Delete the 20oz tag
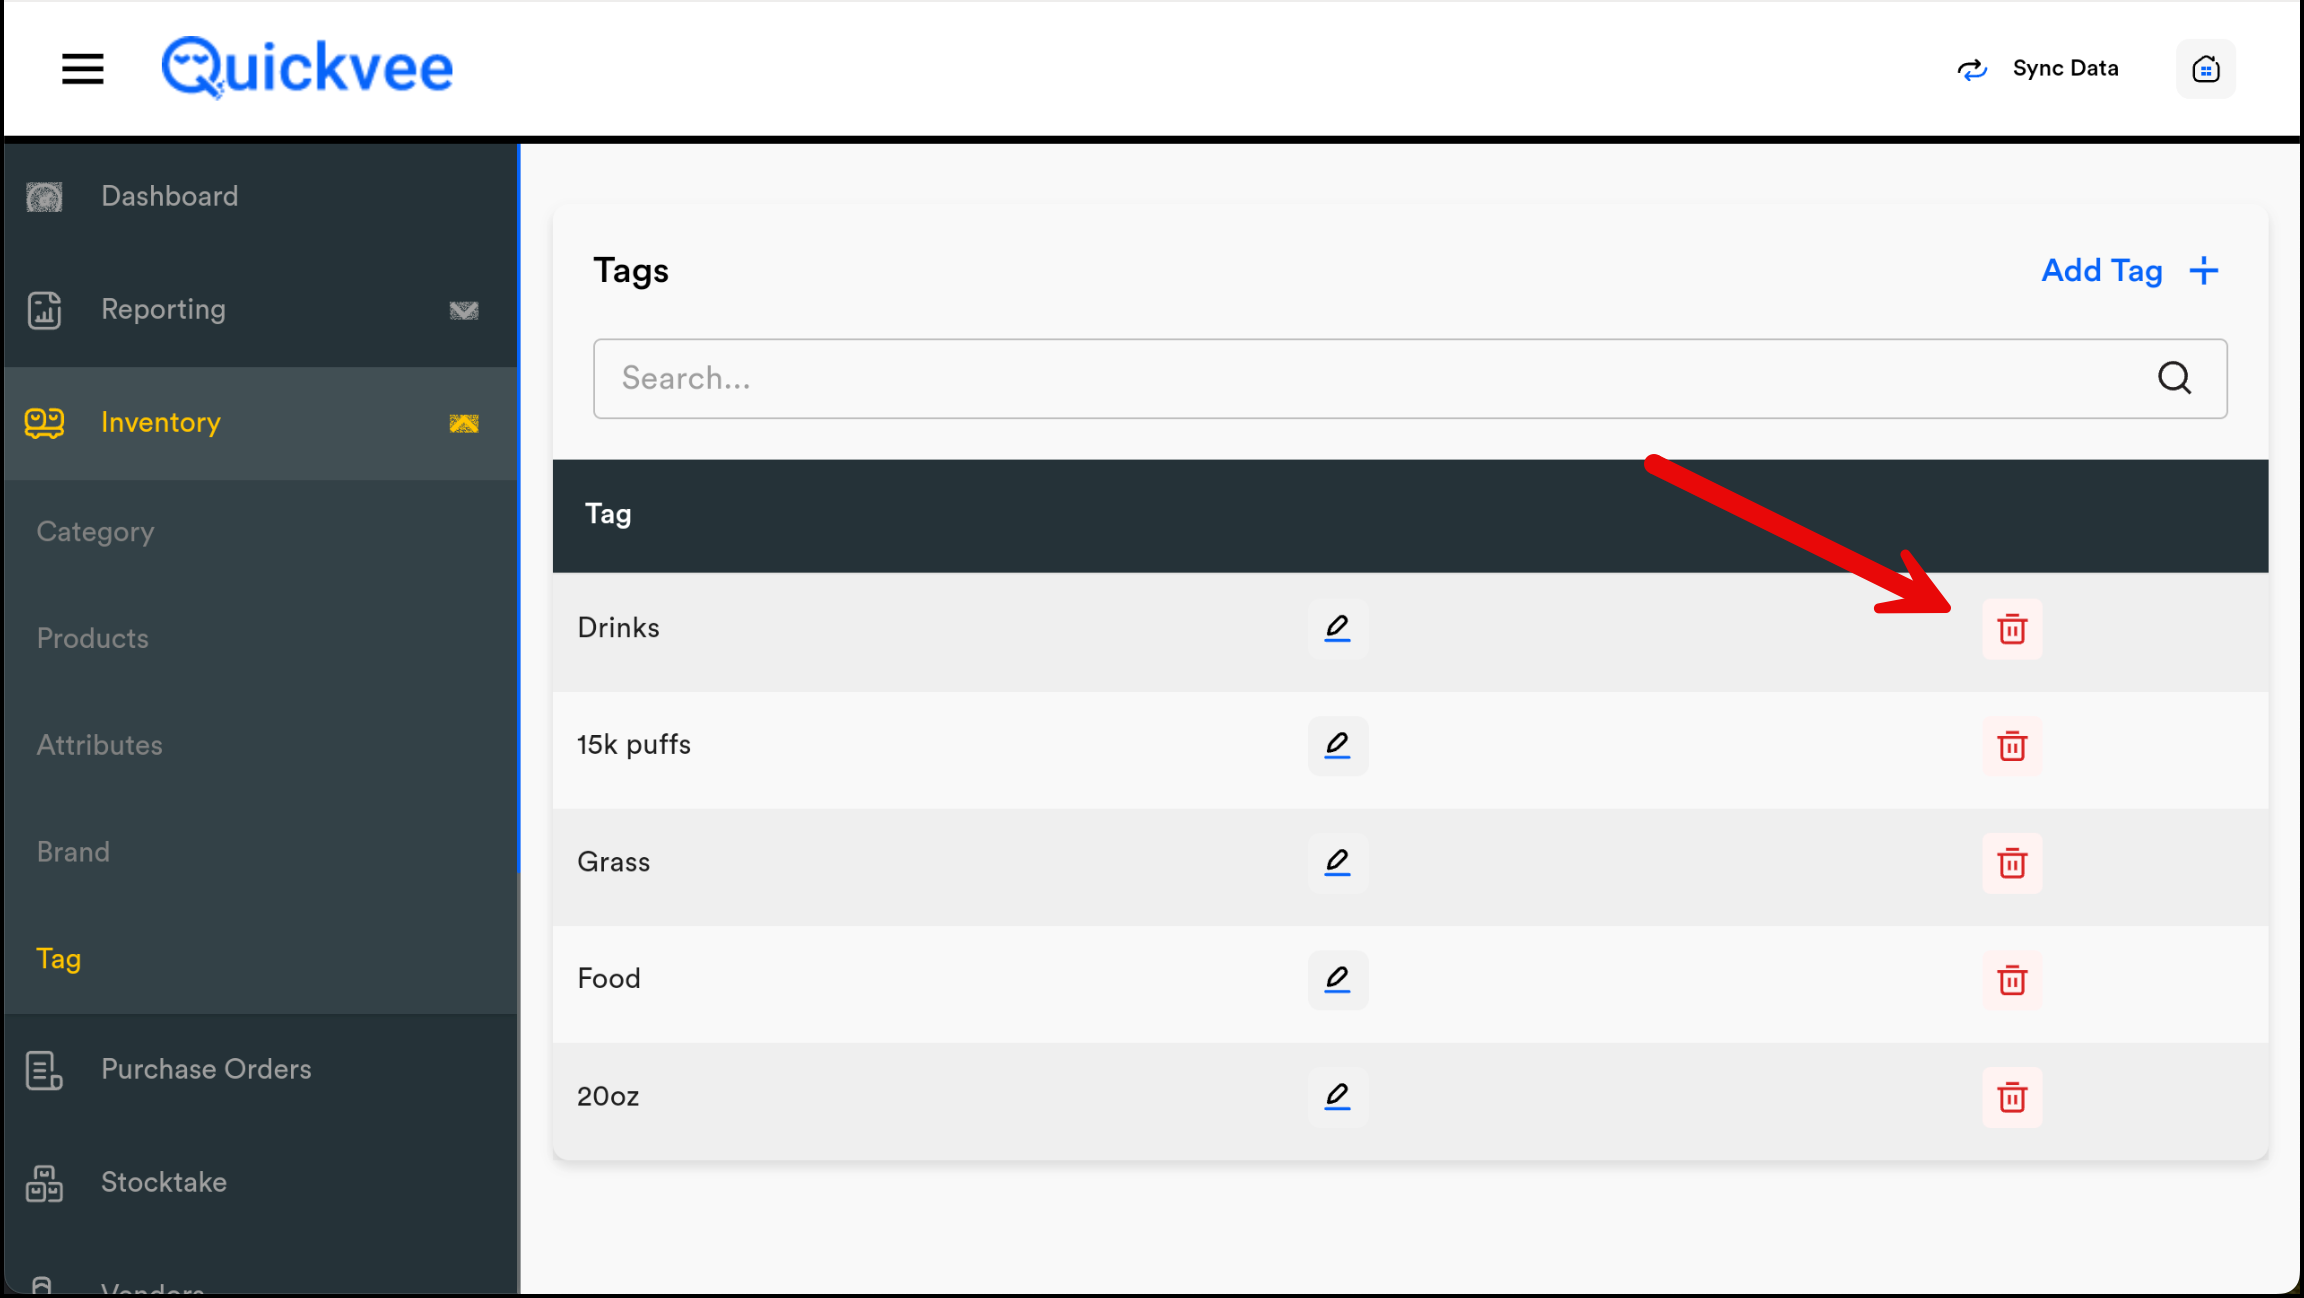 coord(2012,1097)
